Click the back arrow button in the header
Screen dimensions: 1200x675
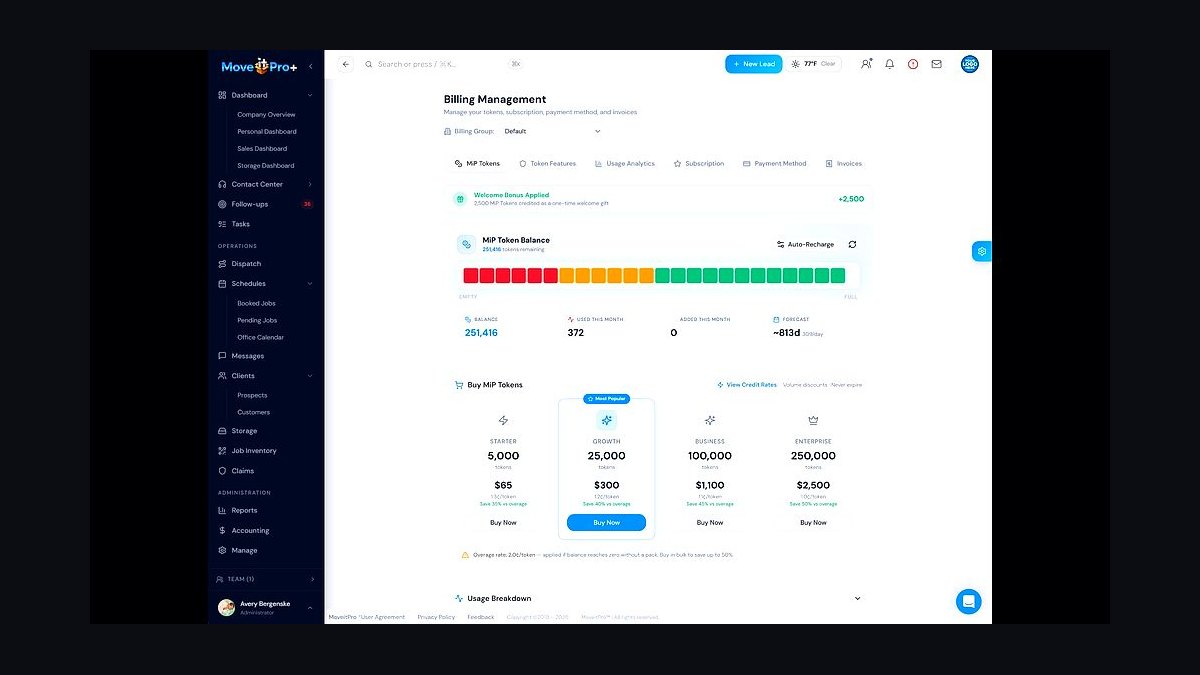(x=346, y=64)
